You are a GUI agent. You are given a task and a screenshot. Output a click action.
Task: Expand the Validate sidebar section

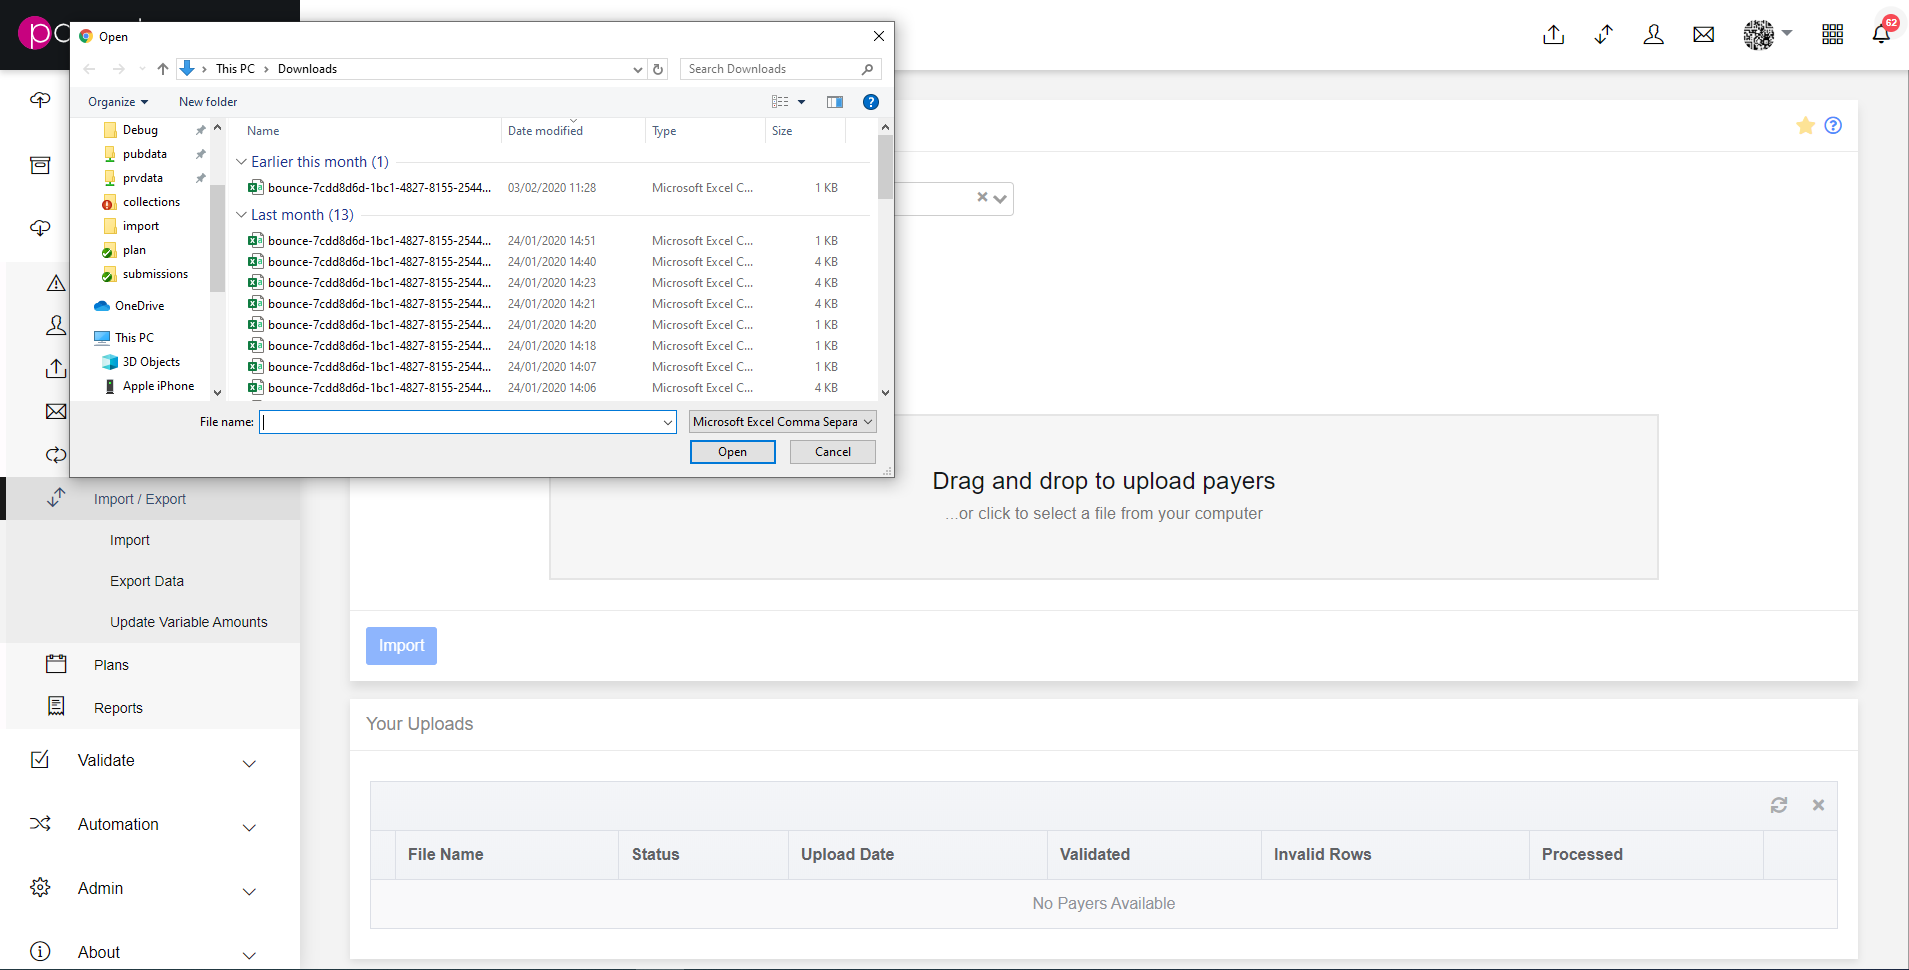coord(250,763)
